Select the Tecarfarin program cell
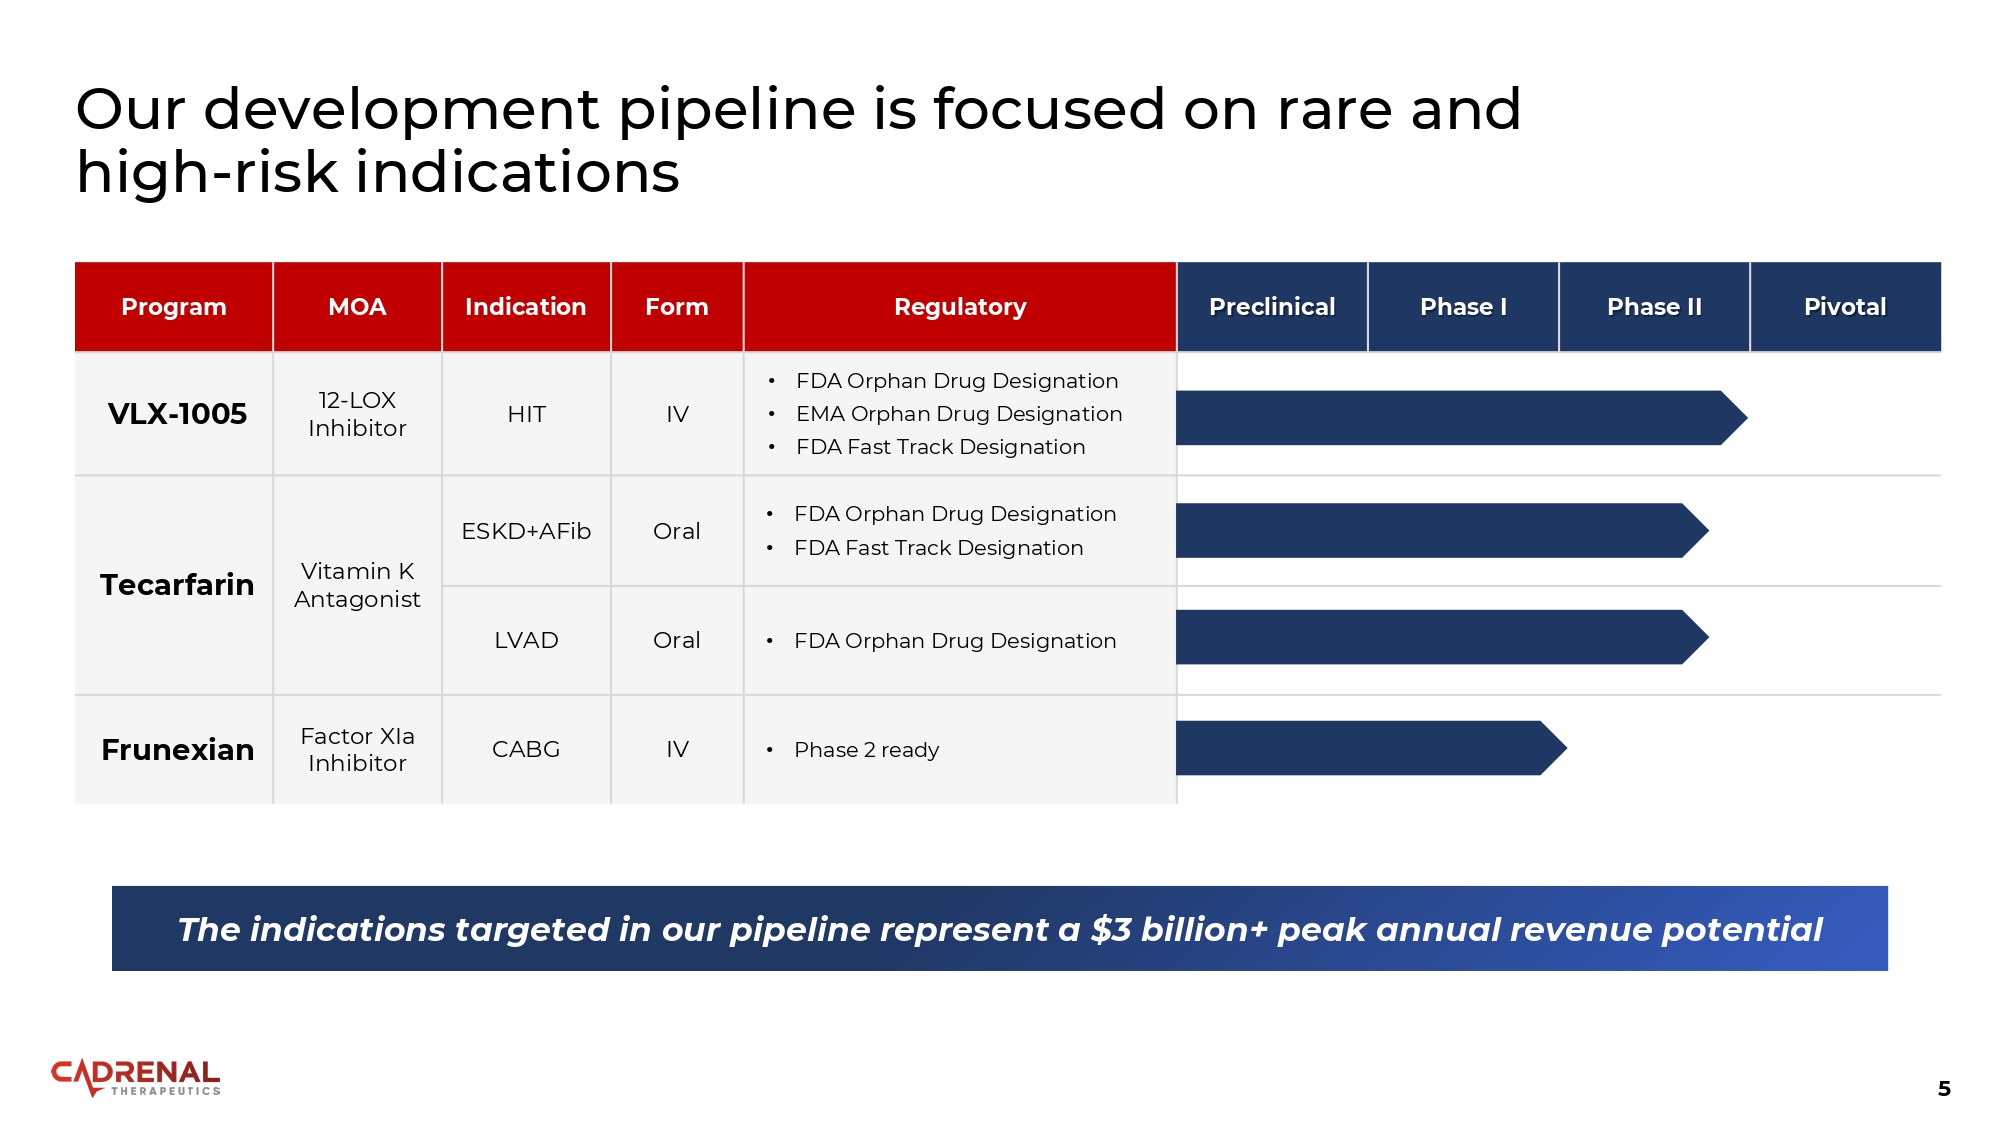Viewport: 2000px width, 1125px height. click(177, 585)
